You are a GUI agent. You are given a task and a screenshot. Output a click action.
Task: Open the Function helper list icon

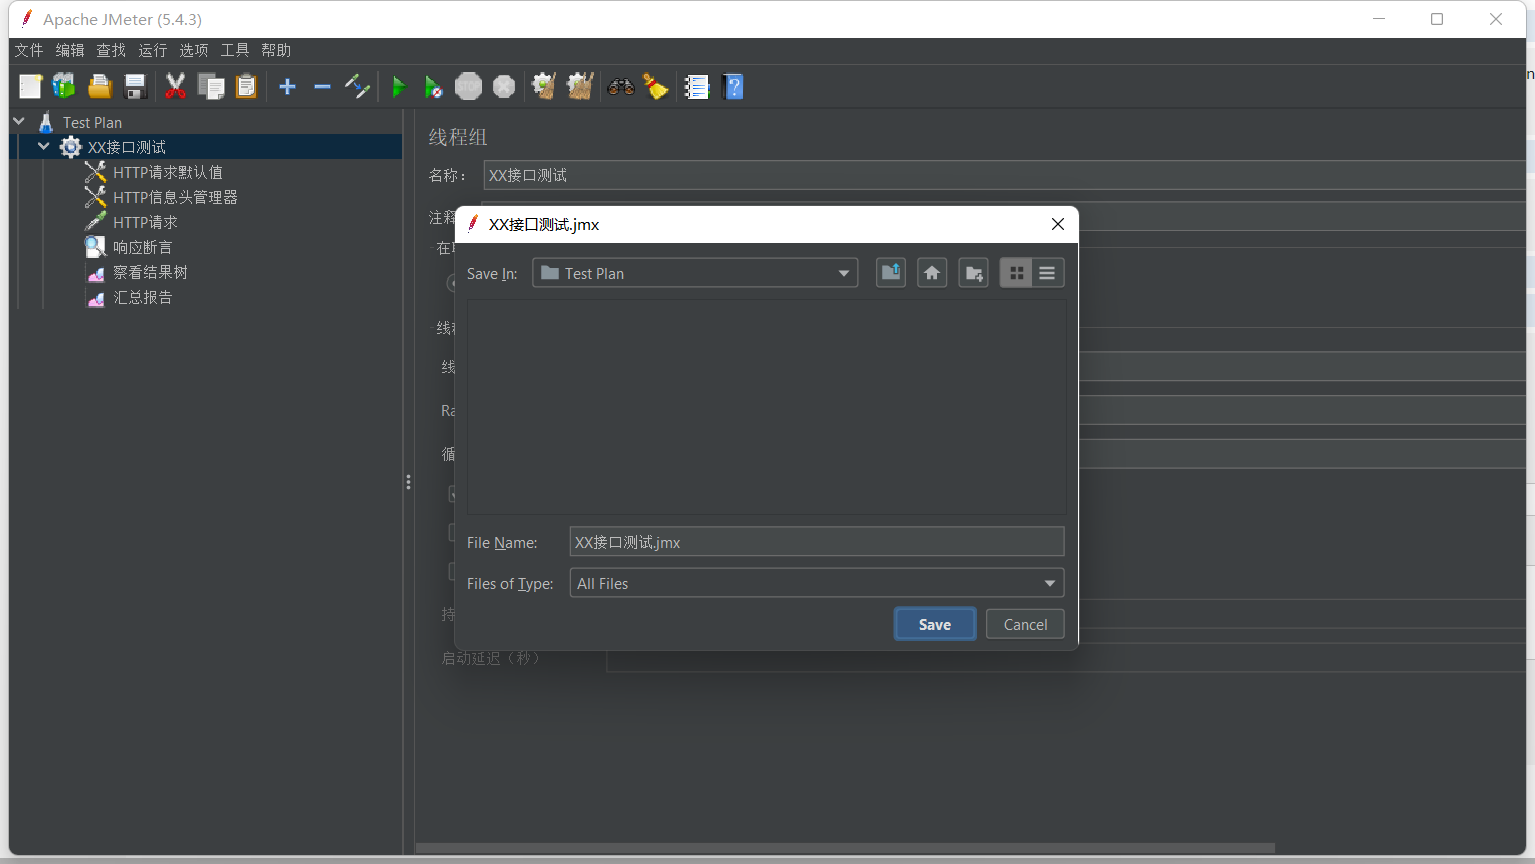click(697, 87)
